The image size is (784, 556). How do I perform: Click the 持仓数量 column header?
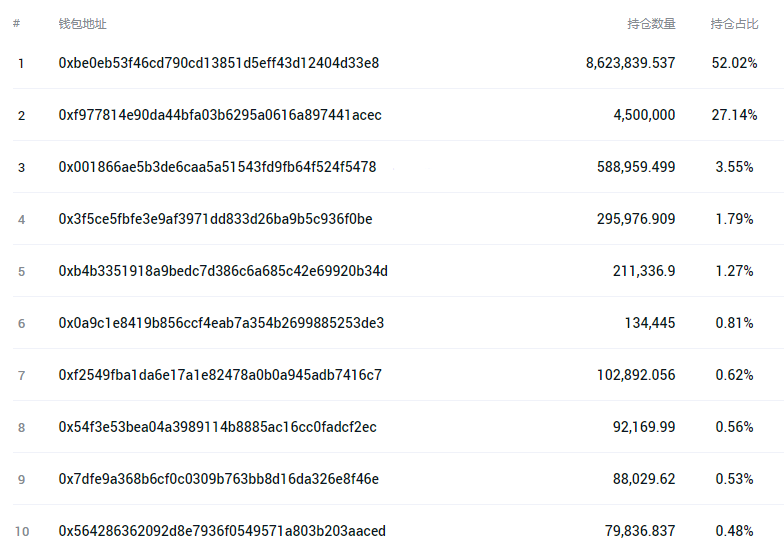[x=652, y=24]
